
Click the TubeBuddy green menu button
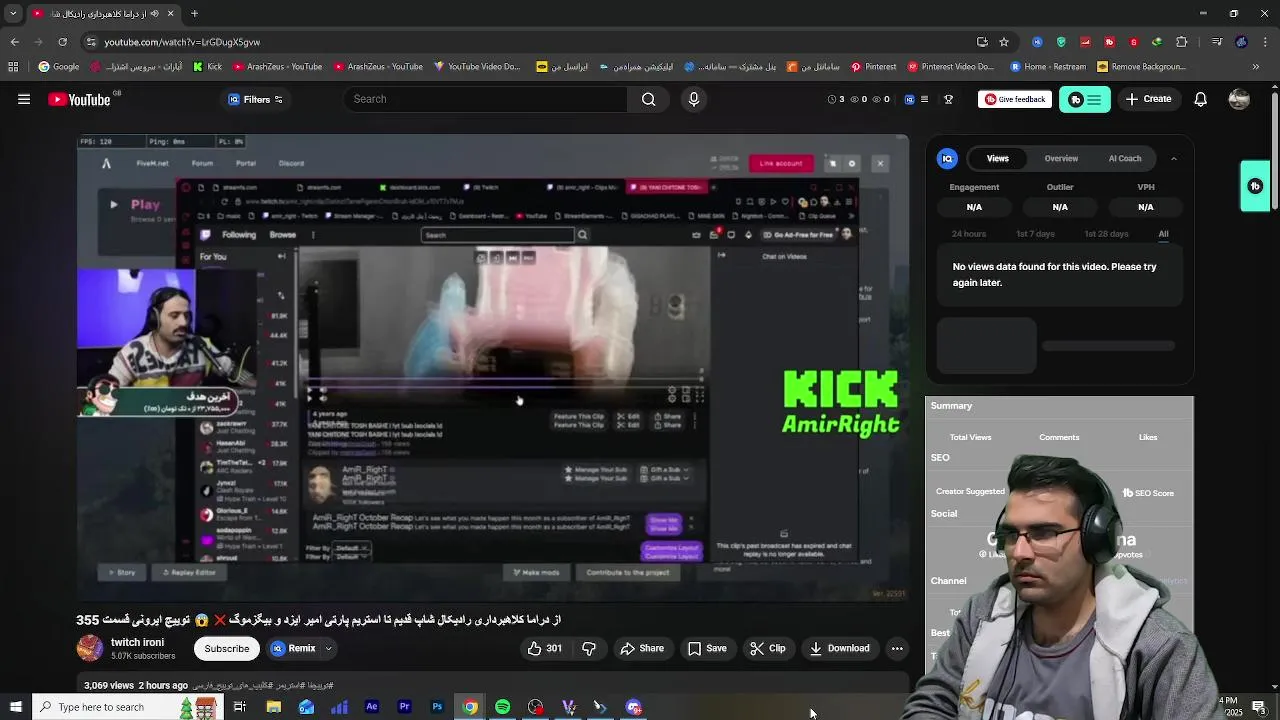coord(1085,99)
